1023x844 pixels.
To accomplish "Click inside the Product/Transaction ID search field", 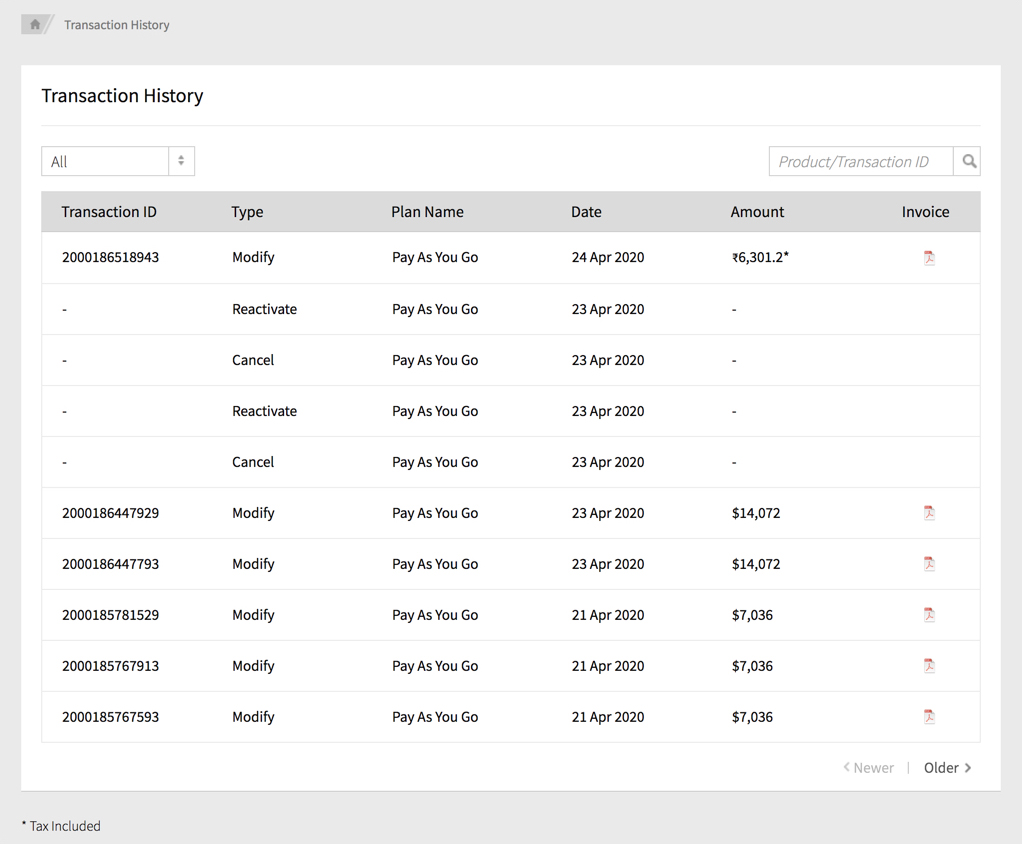I will pyautogui.click(x=860, y=160).
